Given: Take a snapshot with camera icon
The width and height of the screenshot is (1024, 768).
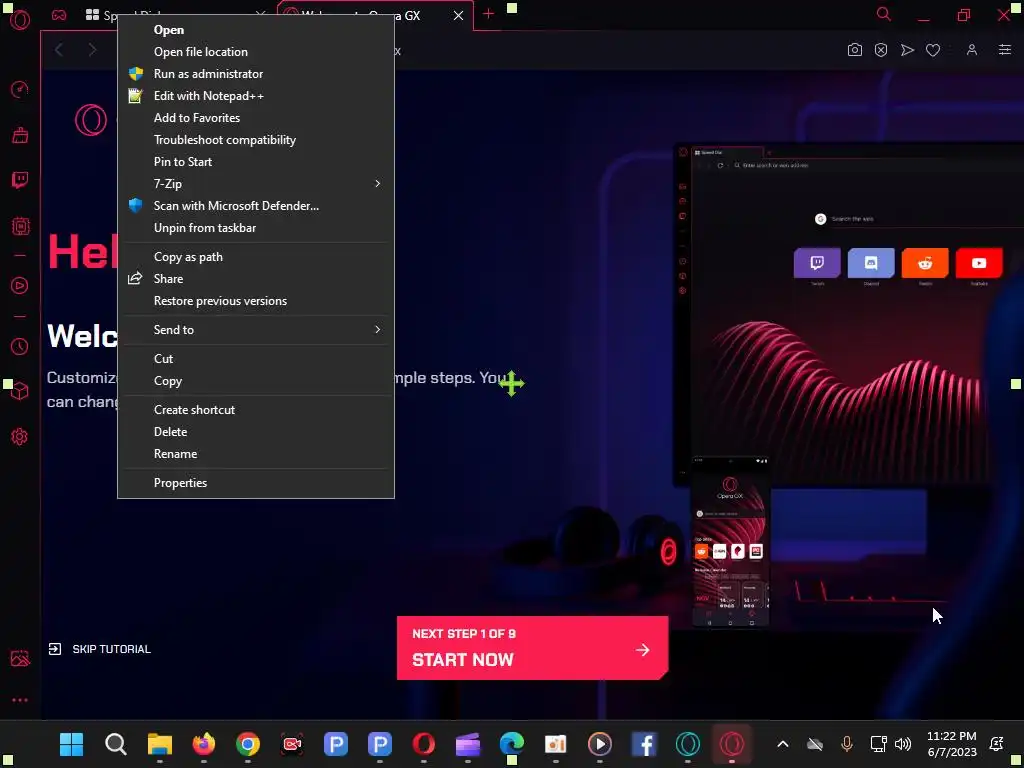Looking at the screenshot, I should (x=854, y=50).
